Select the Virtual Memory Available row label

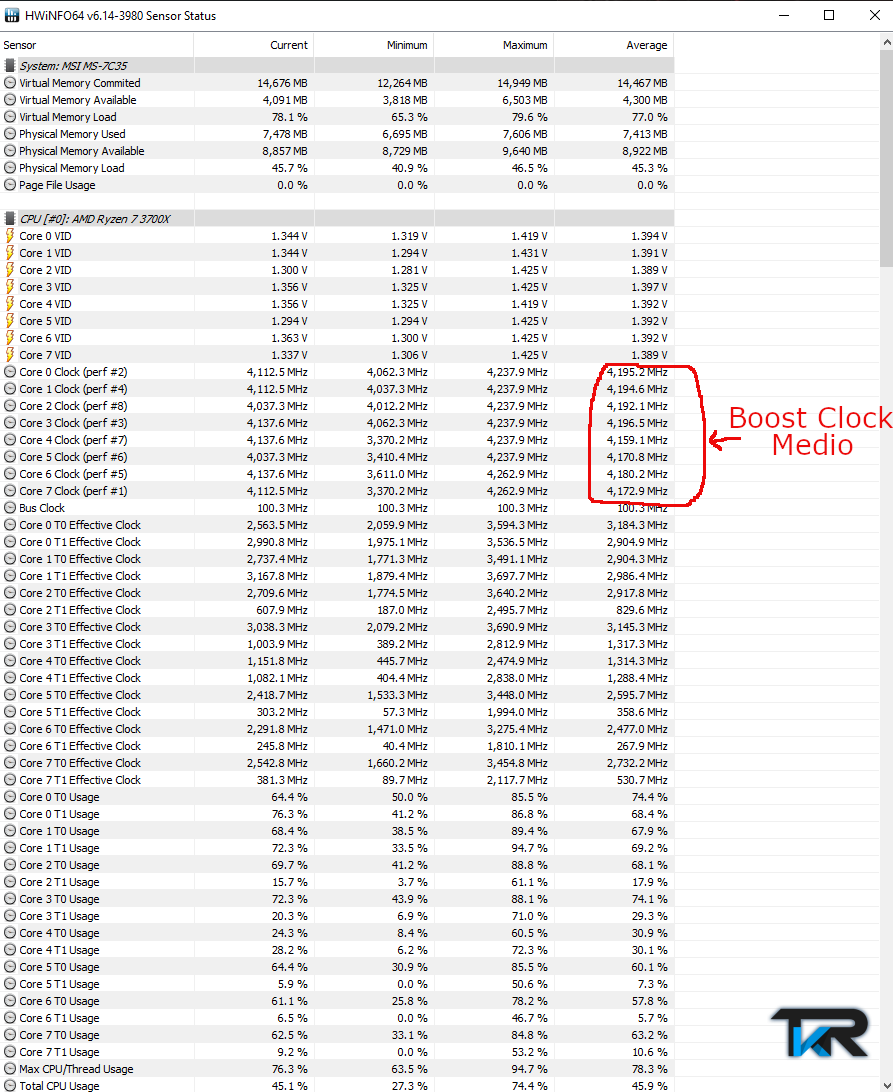(x=77, y=100)
